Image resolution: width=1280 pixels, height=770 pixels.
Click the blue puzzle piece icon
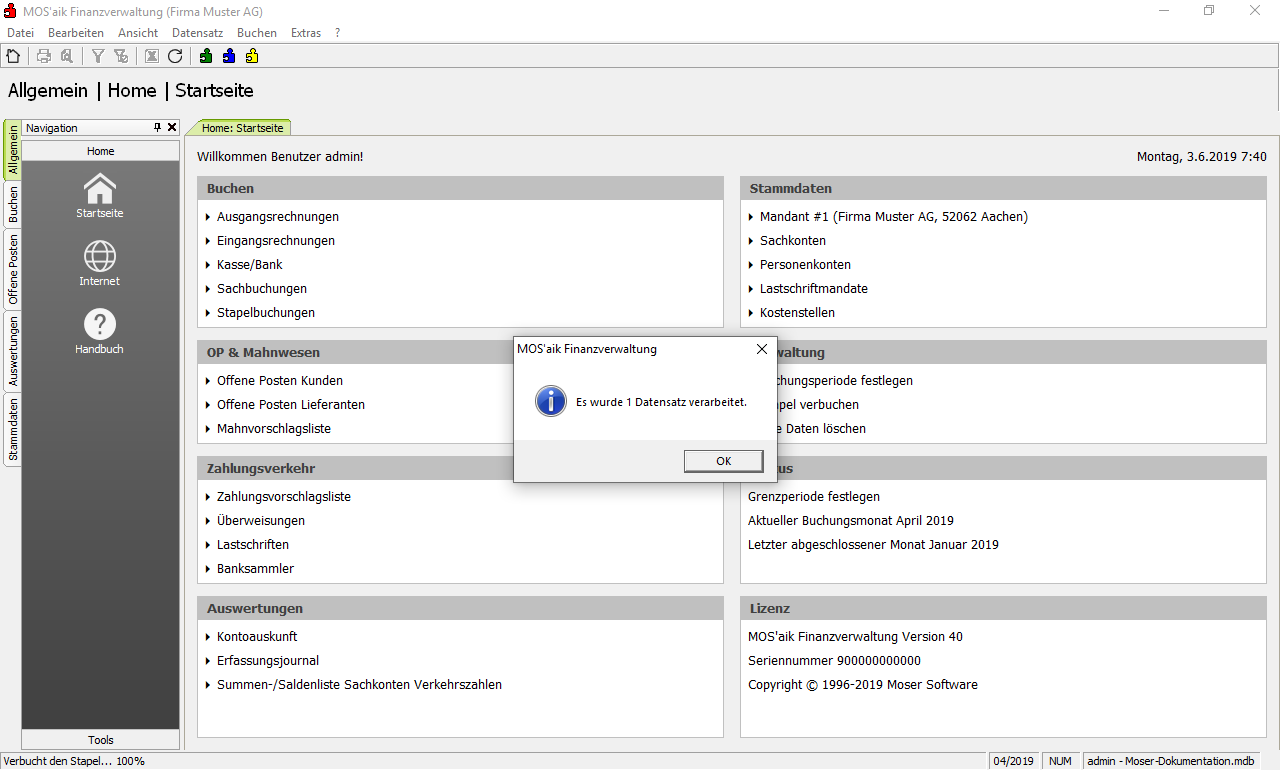click(229, 56)
